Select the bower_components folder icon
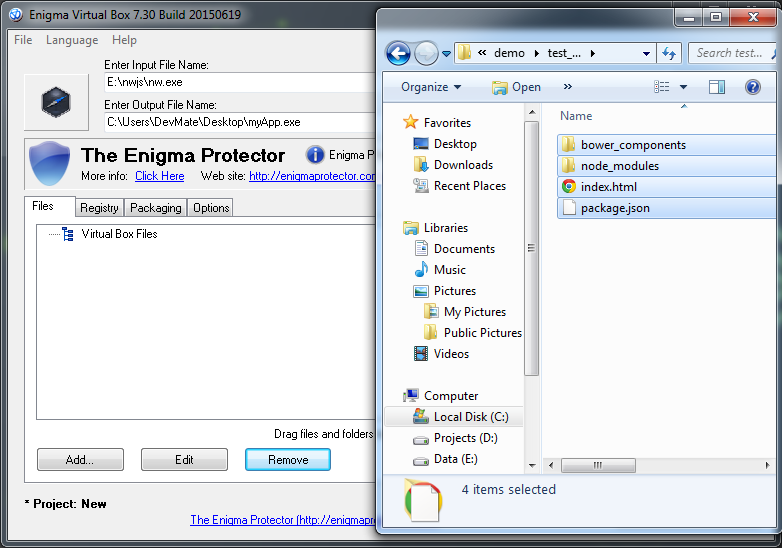Viewport: 782px width, 548px height. (569, 145)
